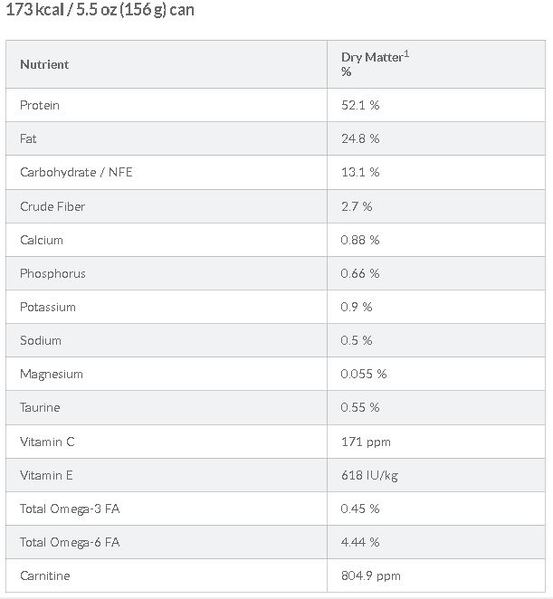The width and height of the screenshot is (553, 599).
Task: Click the Sodium 0.5 % value
Action: [356, 340]
